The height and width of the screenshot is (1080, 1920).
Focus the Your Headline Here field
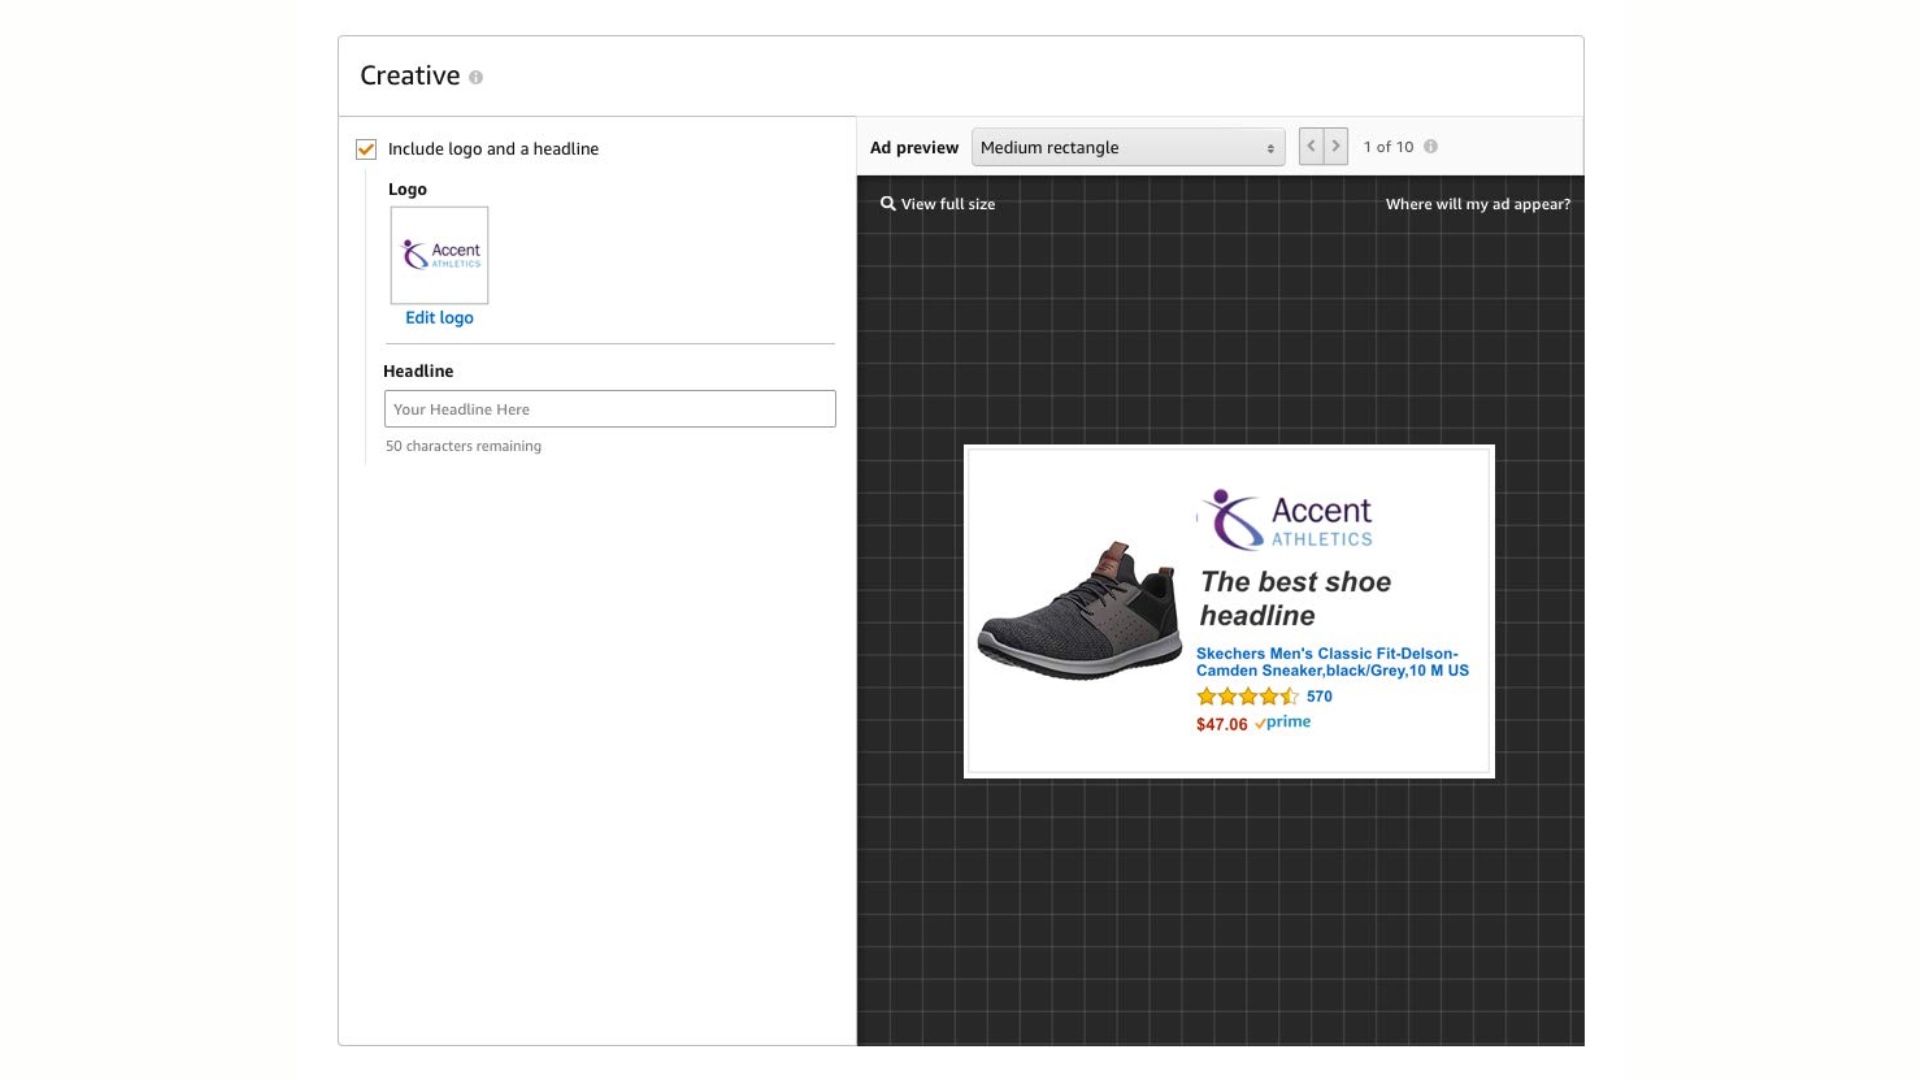click(610, 409)
